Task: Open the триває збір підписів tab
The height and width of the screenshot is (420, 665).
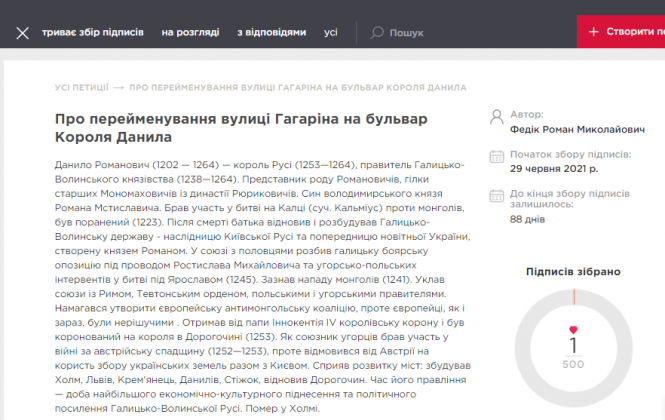Action: pyautogui.click(x=93, y=32)
